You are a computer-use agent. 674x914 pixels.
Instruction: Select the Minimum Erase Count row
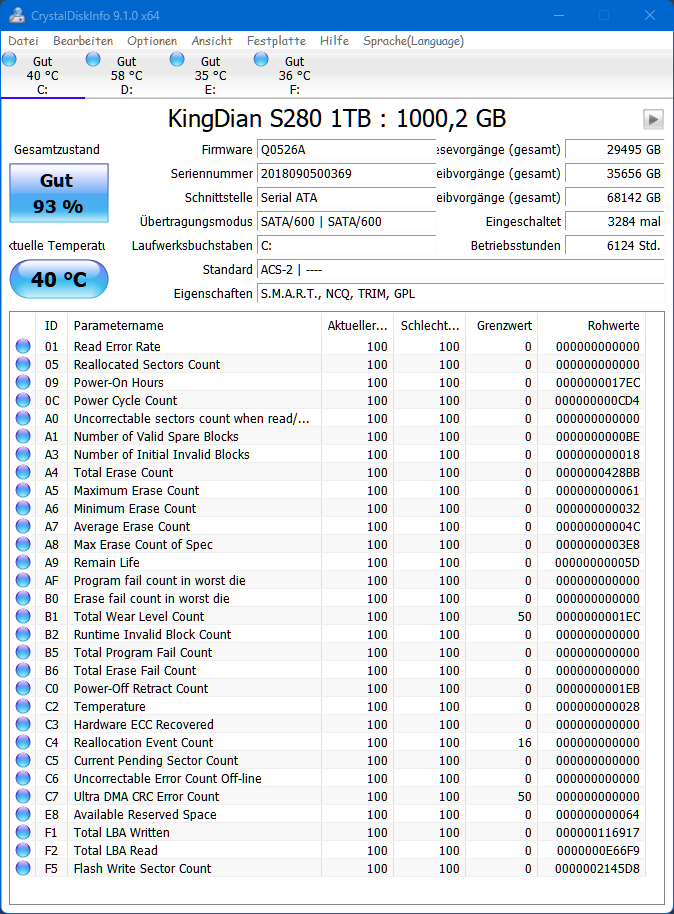328,508
